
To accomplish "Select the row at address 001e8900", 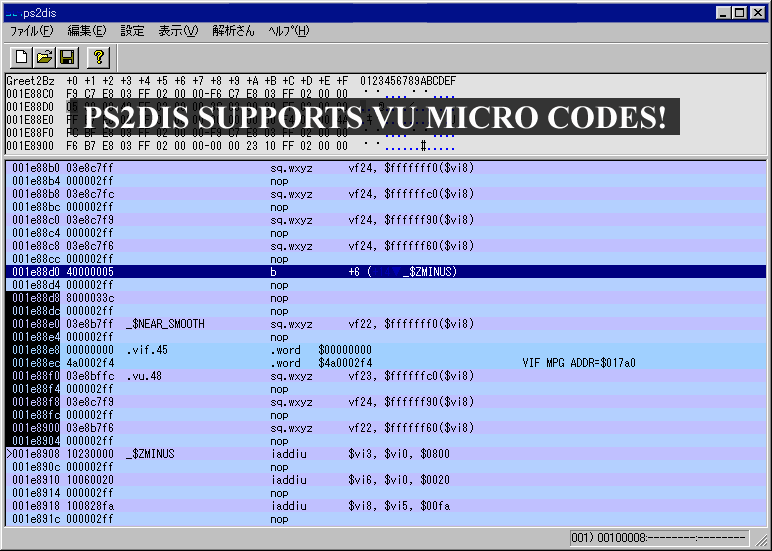I will 386,428.
